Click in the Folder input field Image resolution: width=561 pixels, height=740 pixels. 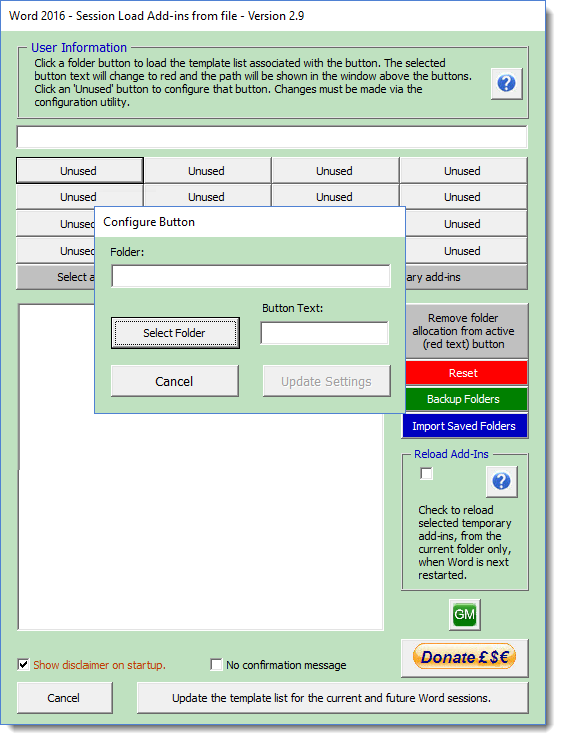(x=251, y=276)
